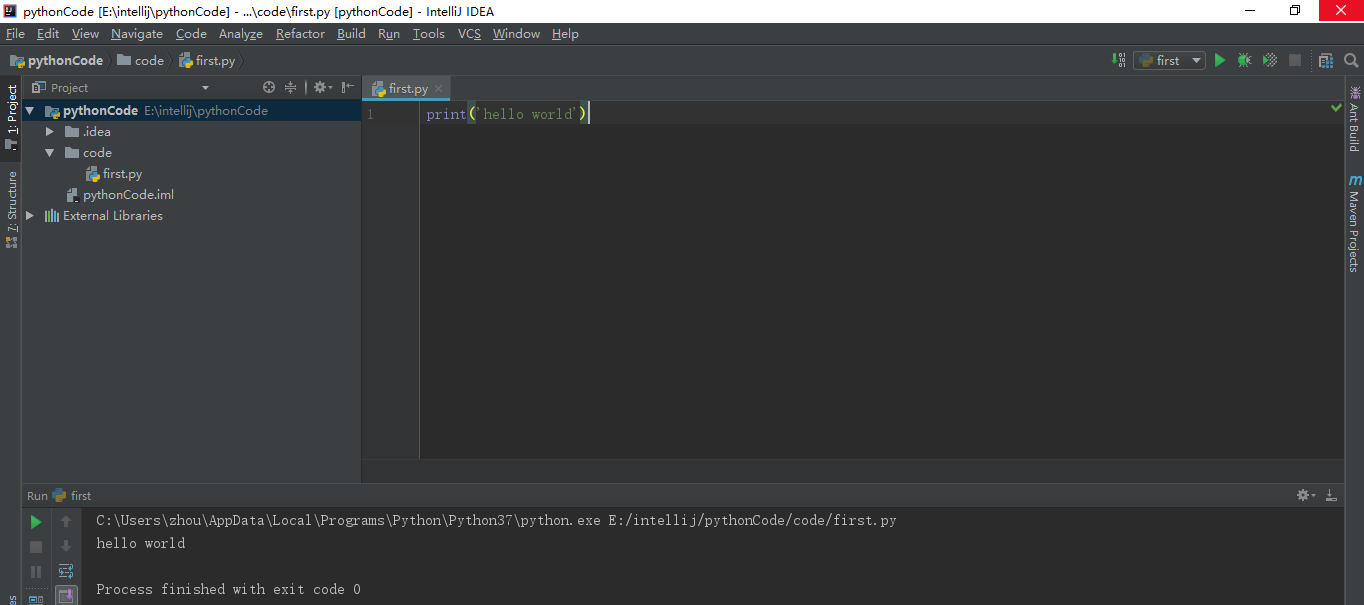
Task: Click line number 1 gutter in editor
Action: click(370, 114)
